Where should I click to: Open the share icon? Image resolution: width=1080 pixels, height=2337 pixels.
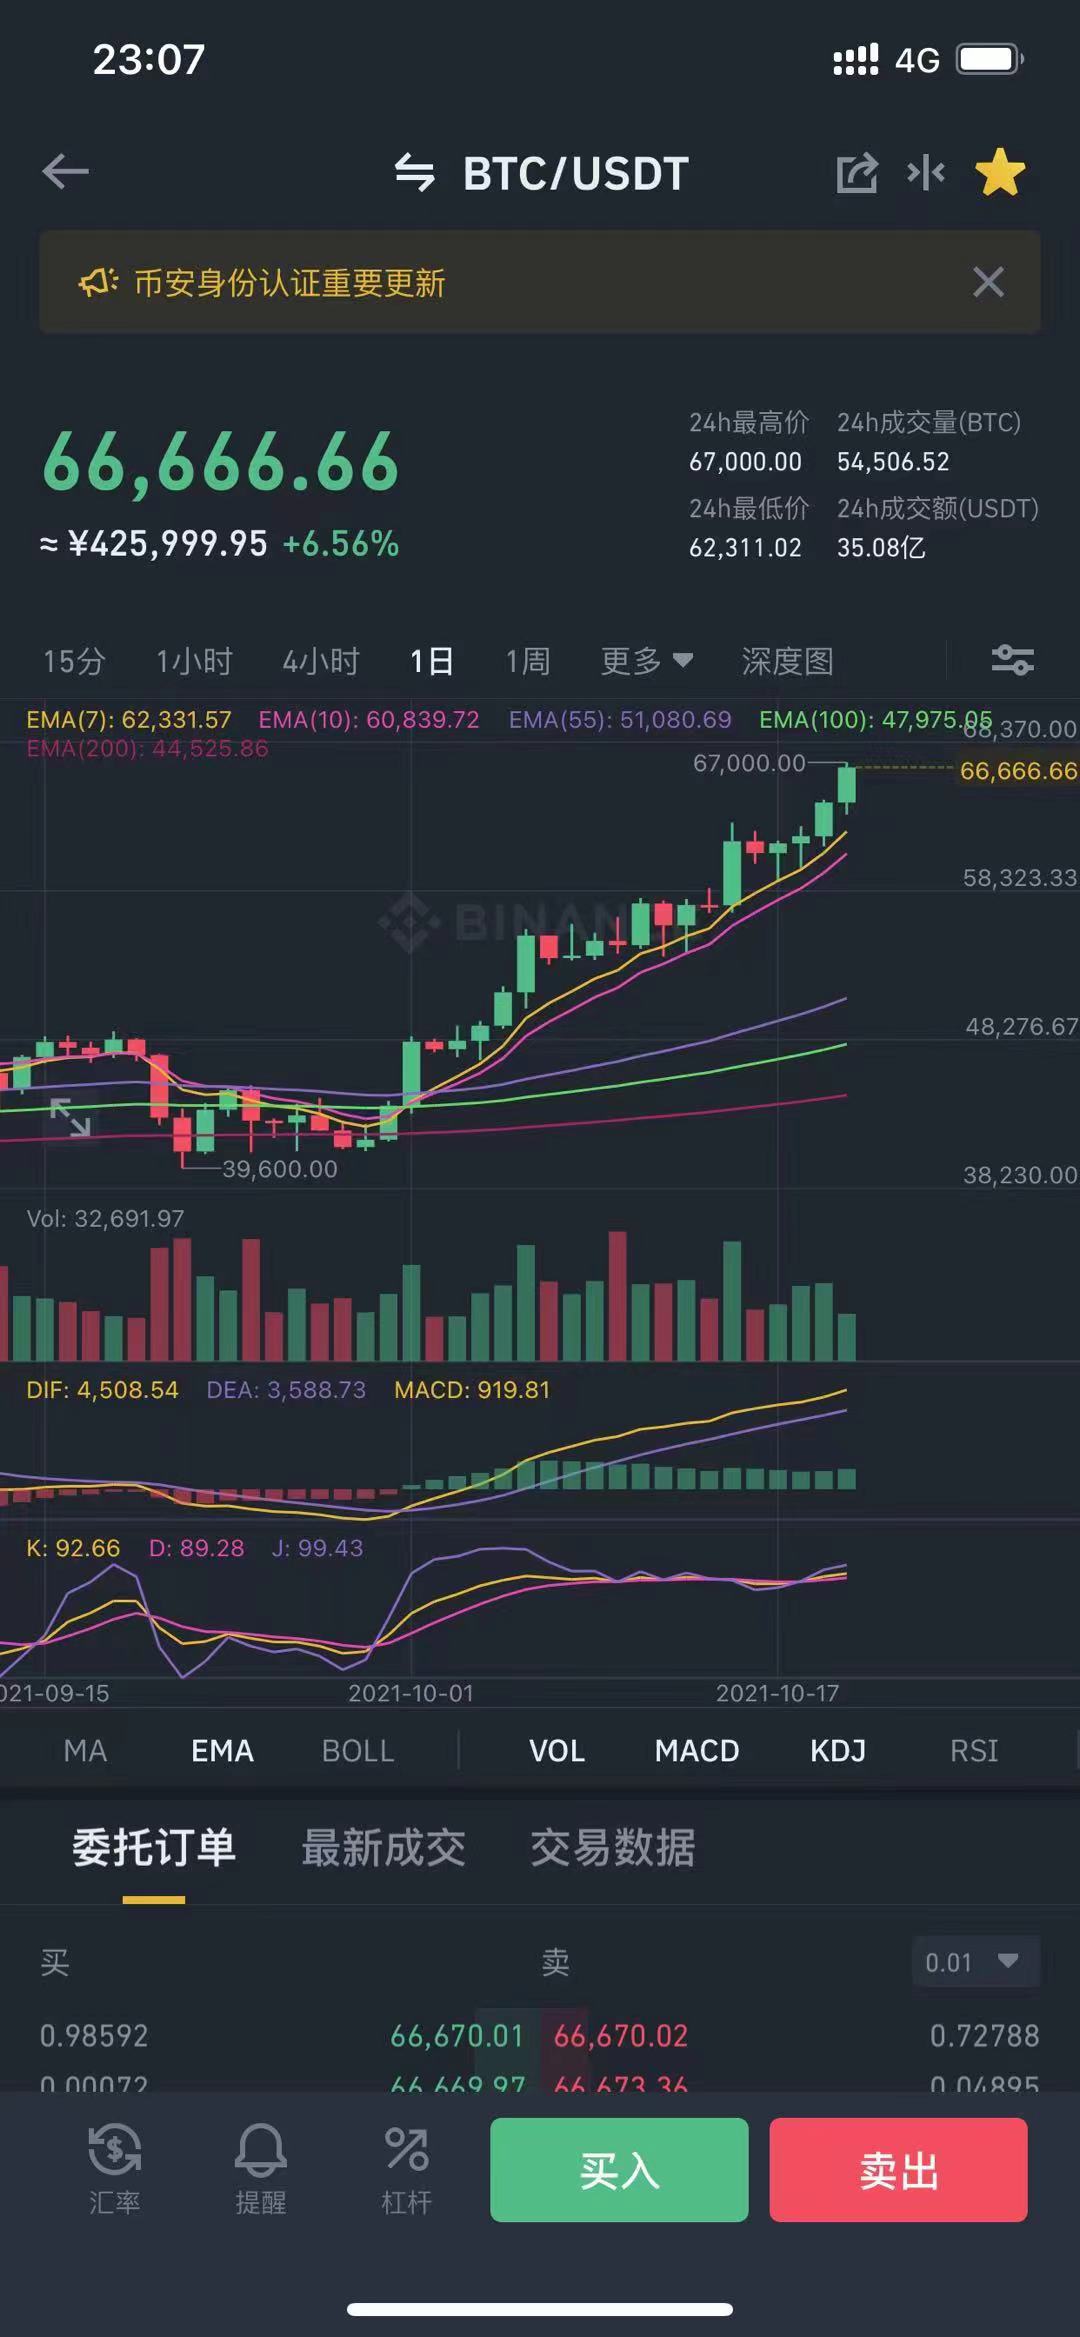pos(857,173)
